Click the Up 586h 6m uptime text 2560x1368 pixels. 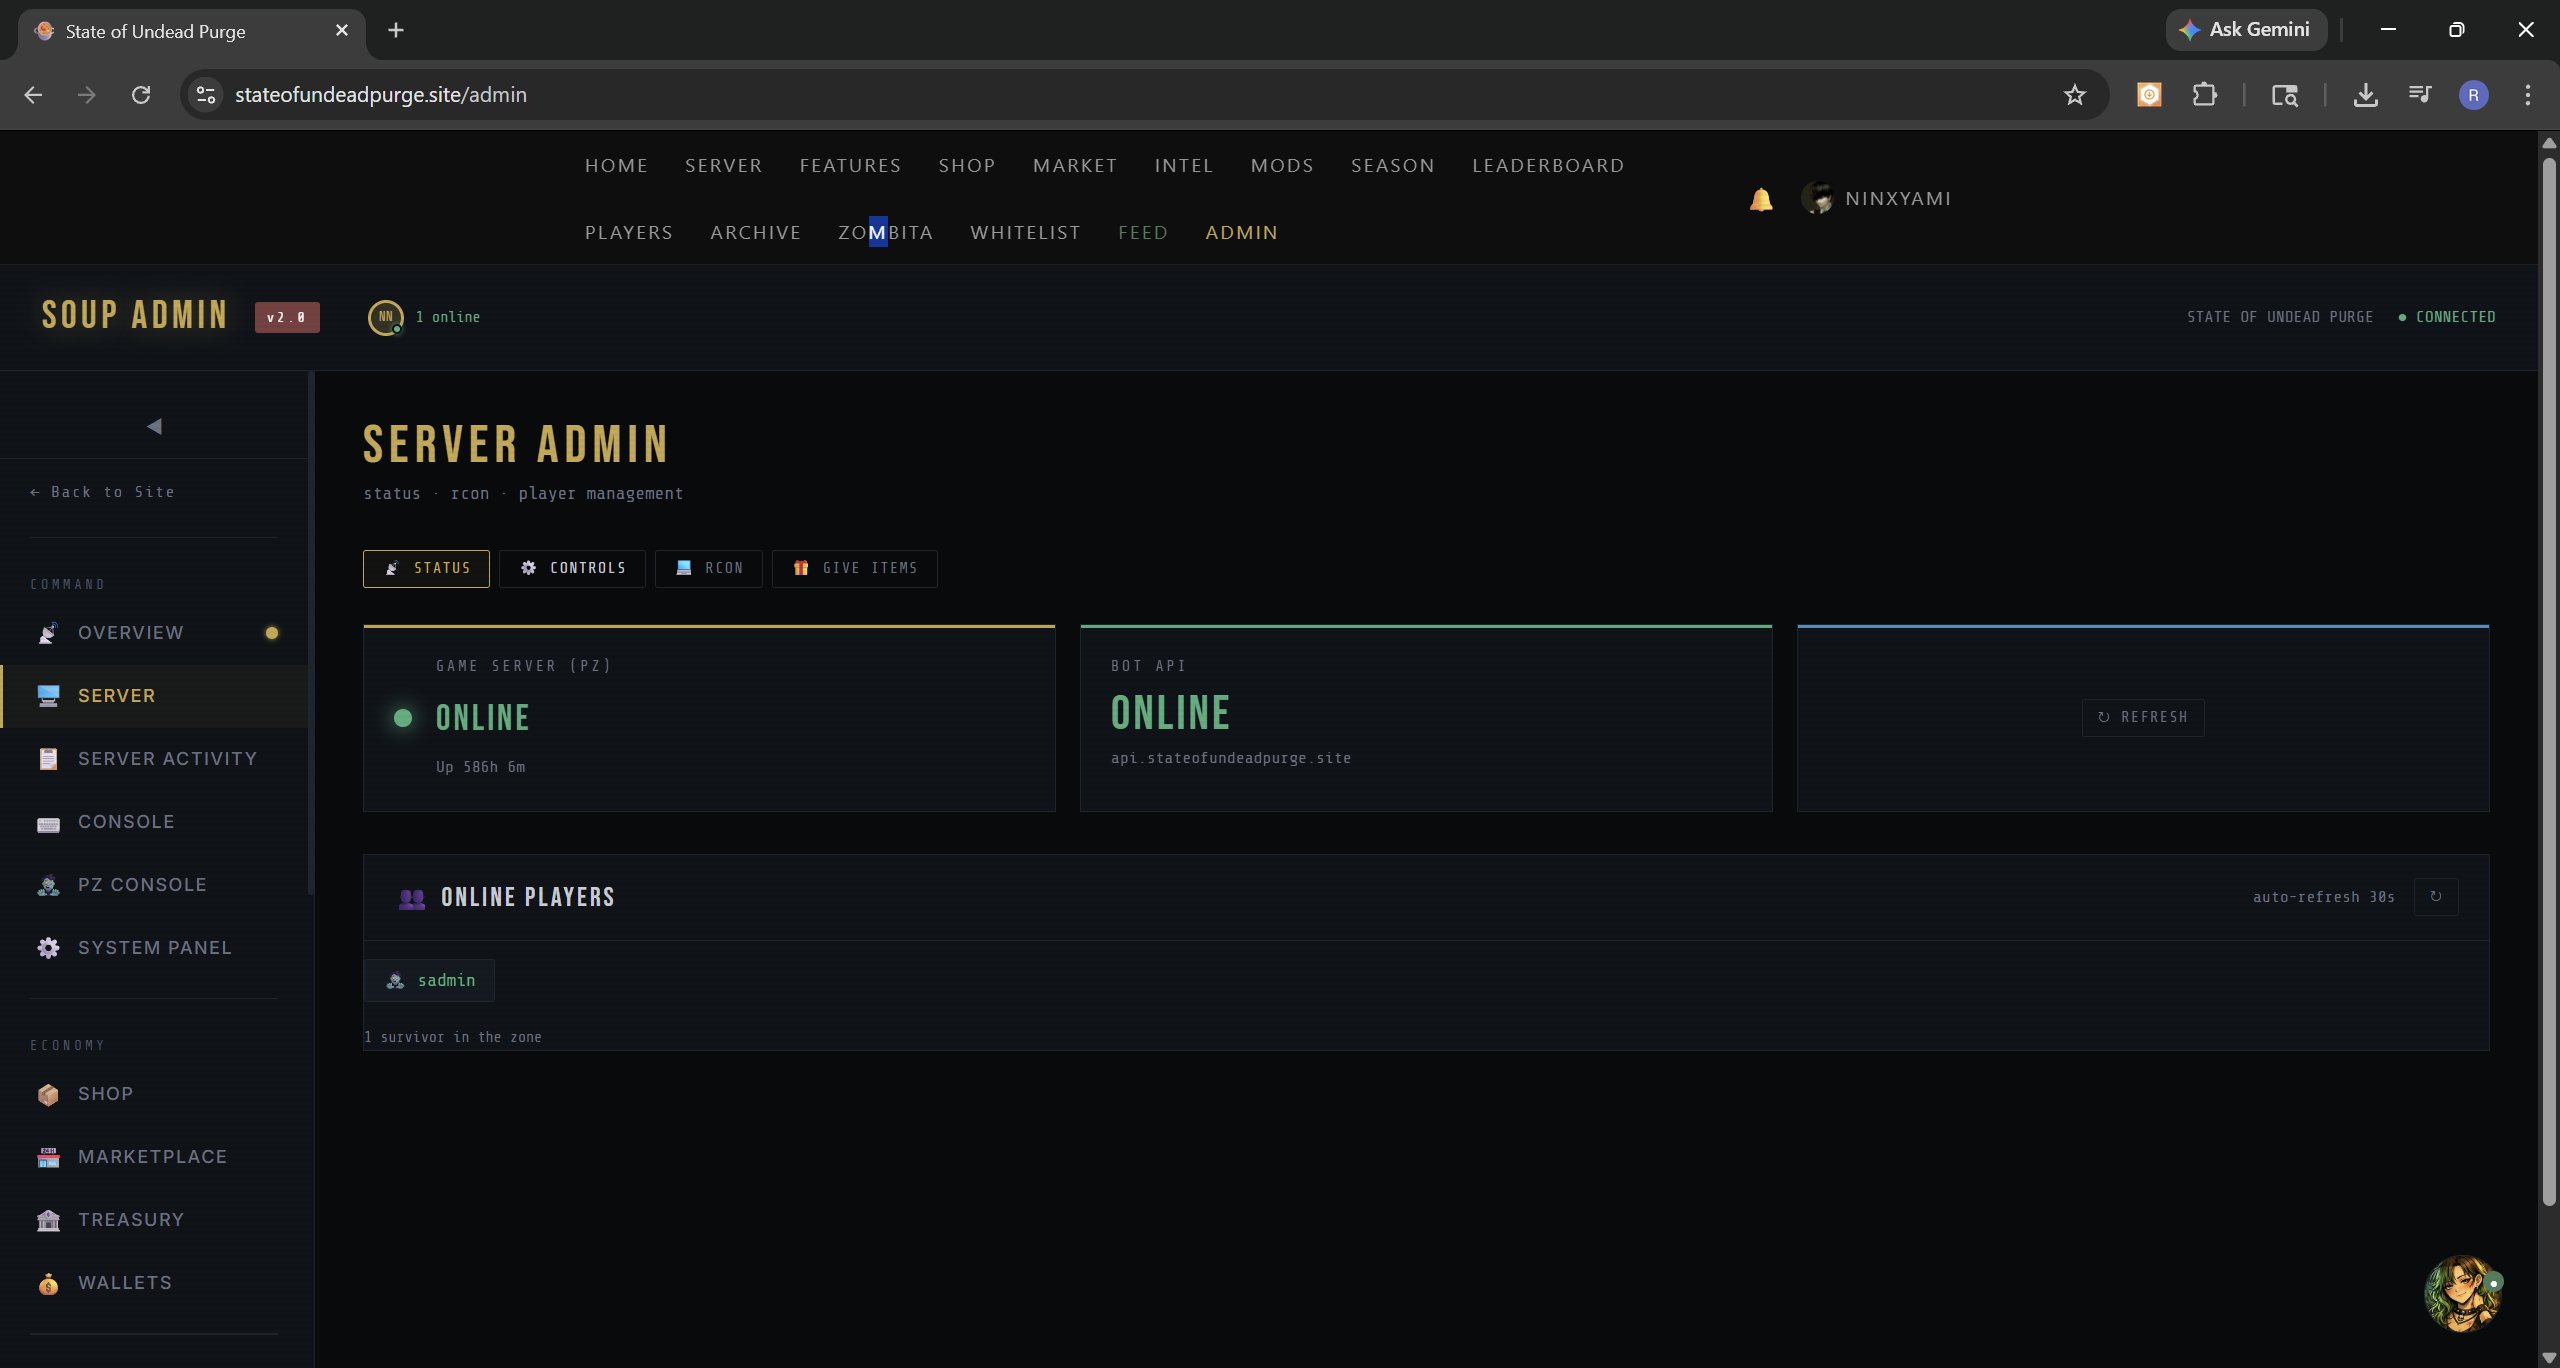click(x=481, y=767)
